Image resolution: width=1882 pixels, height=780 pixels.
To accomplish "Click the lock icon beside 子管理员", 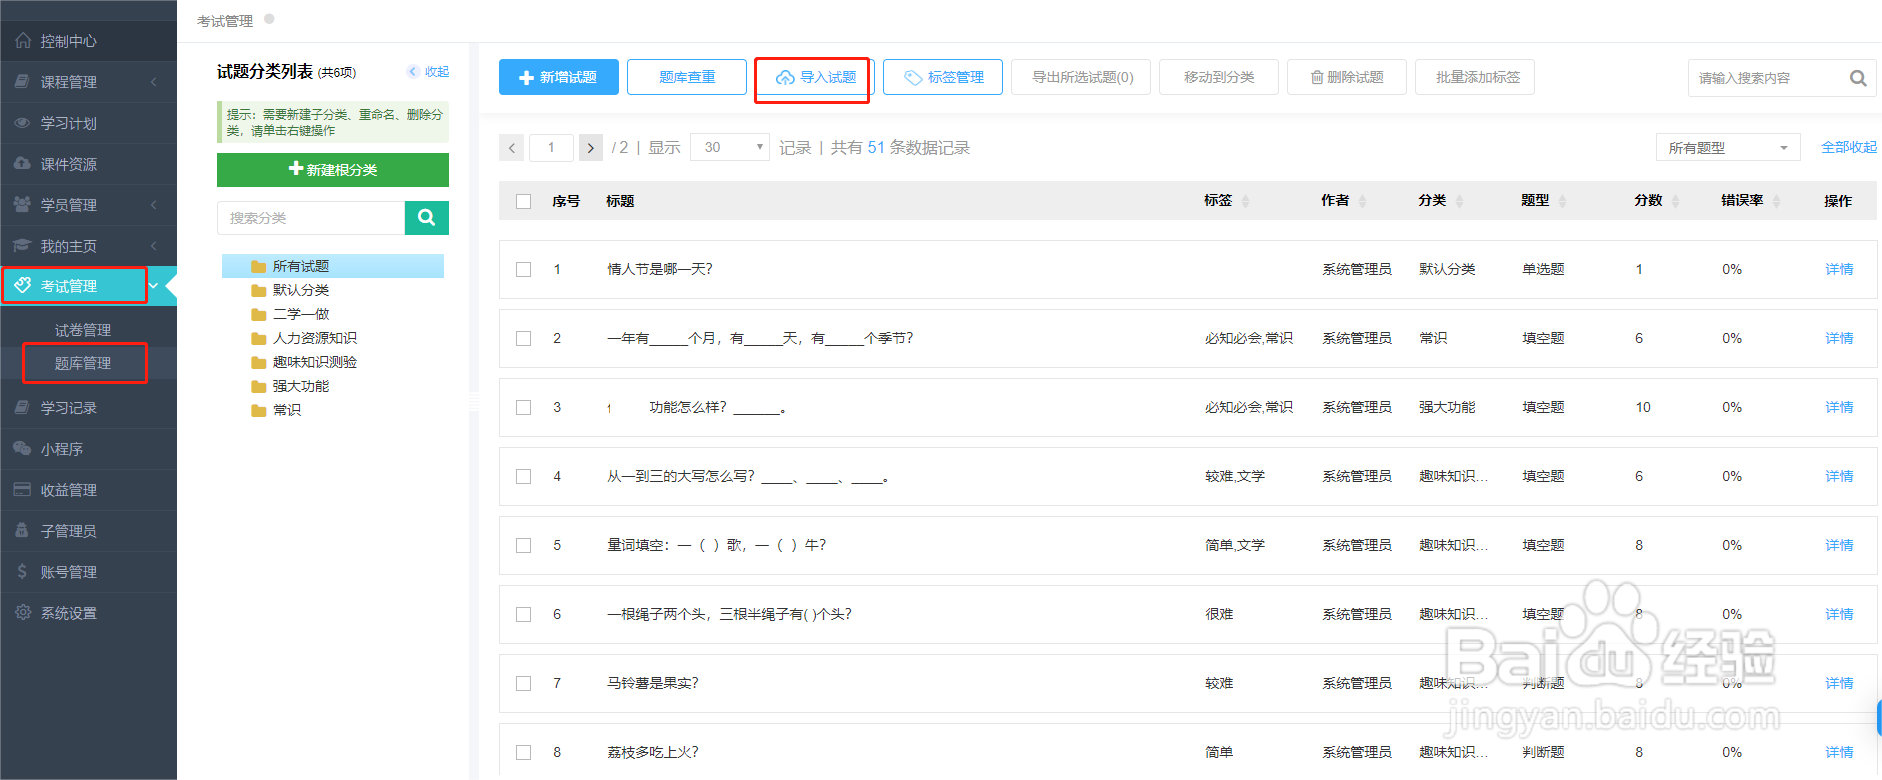I will 22,531.
